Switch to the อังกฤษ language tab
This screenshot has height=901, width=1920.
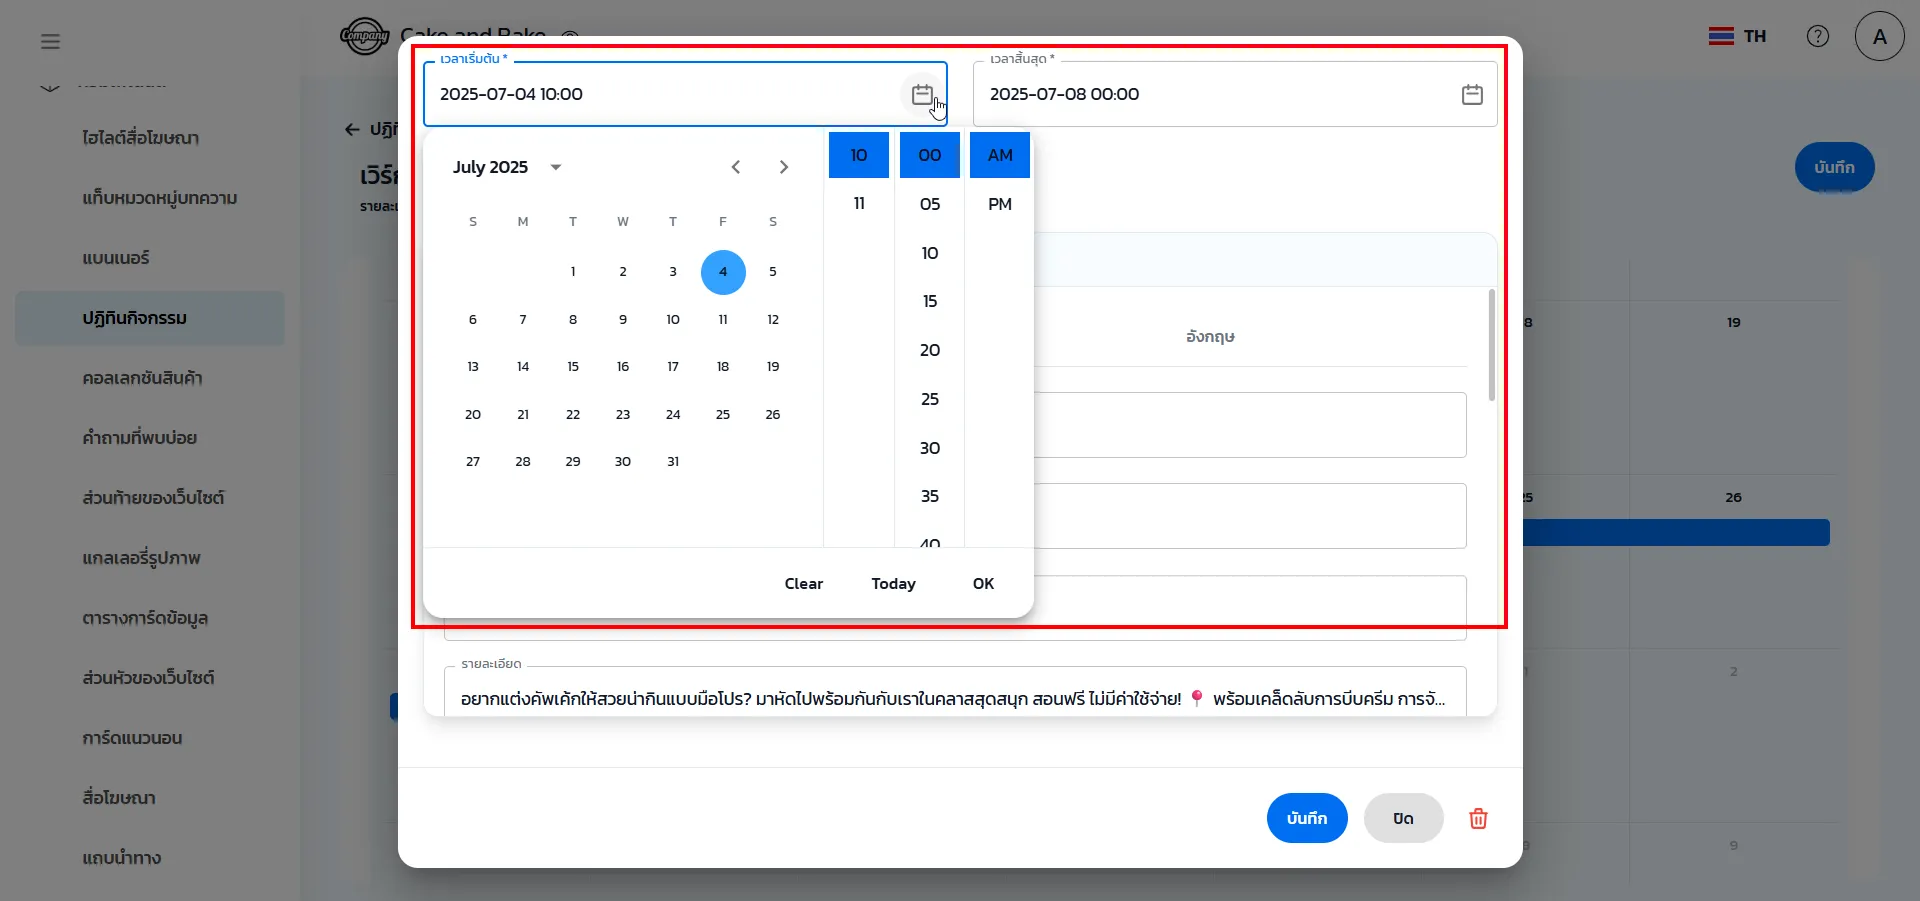tap(1210, 337)
